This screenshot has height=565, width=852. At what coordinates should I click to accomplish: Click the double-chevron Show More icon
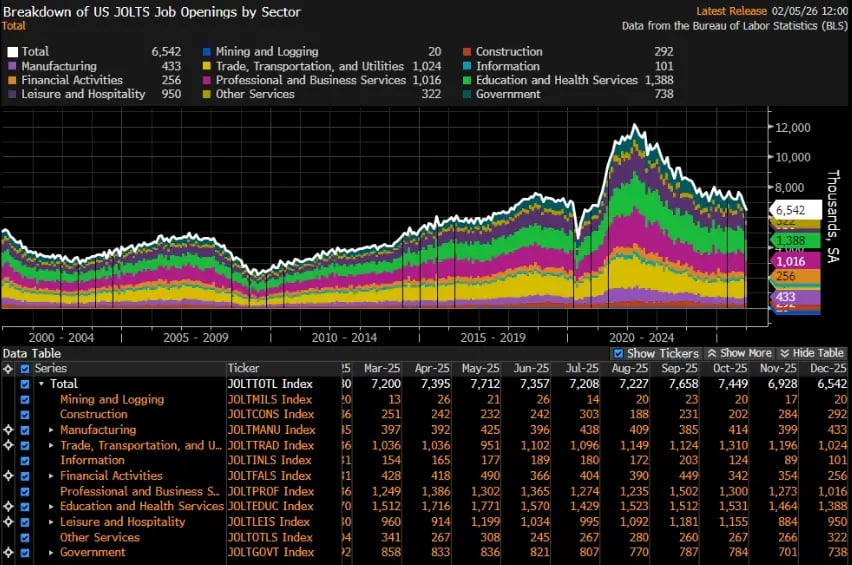pos(711,354)
